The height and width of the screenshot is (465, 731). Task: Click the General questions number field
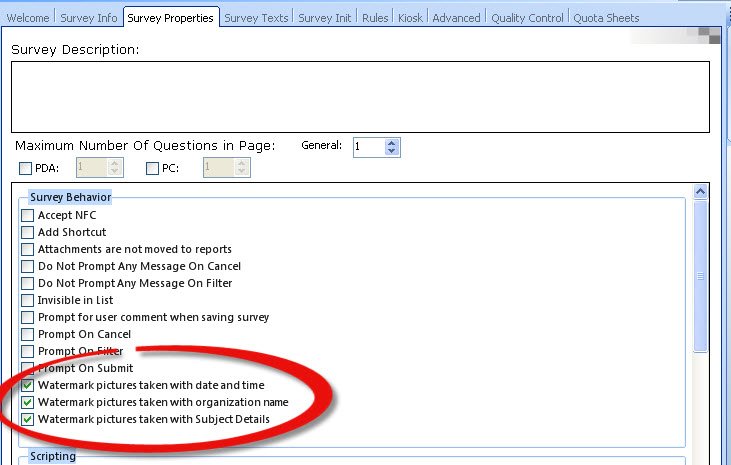(369, 147)
